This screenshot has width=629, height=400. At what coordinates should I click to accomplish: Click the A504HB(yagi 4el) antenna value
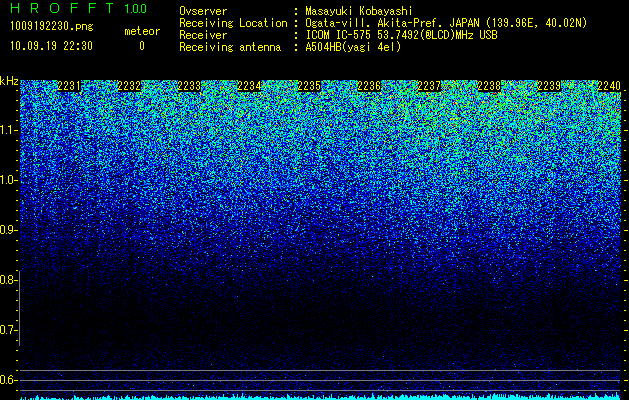pyautogui.click(x=353, y=47)
